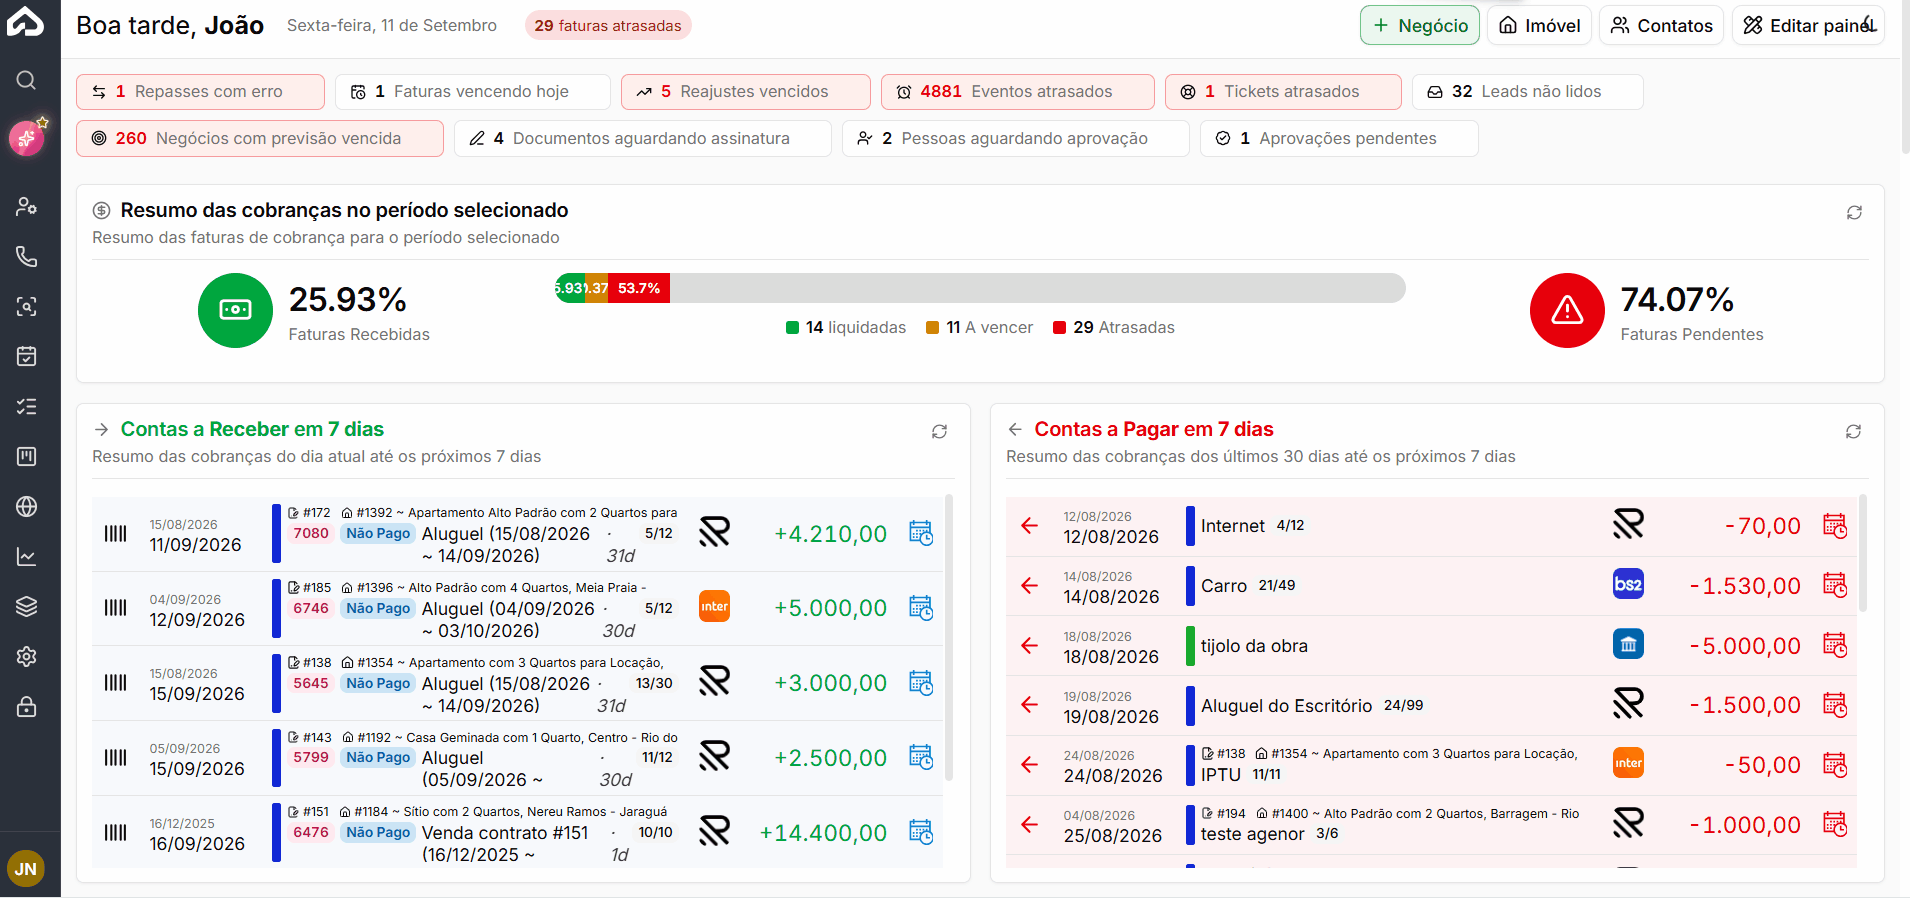Viewport: 1910px width, 898px height.
Task: Refresh the Contas a Receber panel
Action: tap(939, 431)
